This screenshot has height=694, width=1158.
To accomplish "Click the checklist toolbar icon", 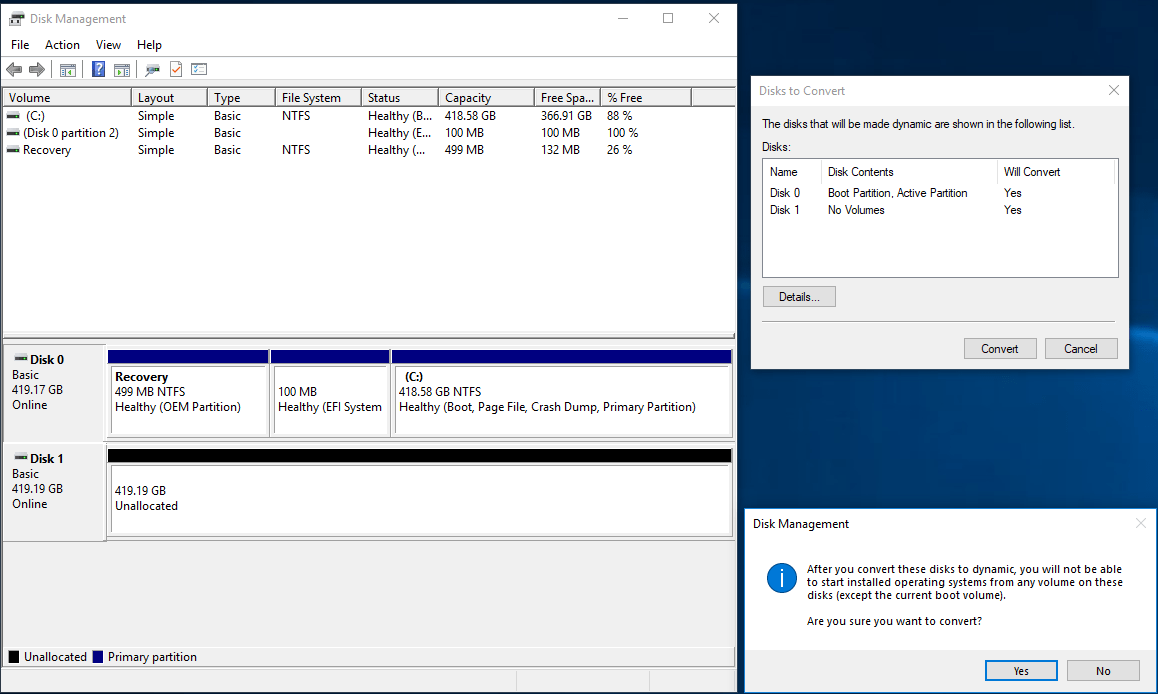I will (x=199, y=69).
